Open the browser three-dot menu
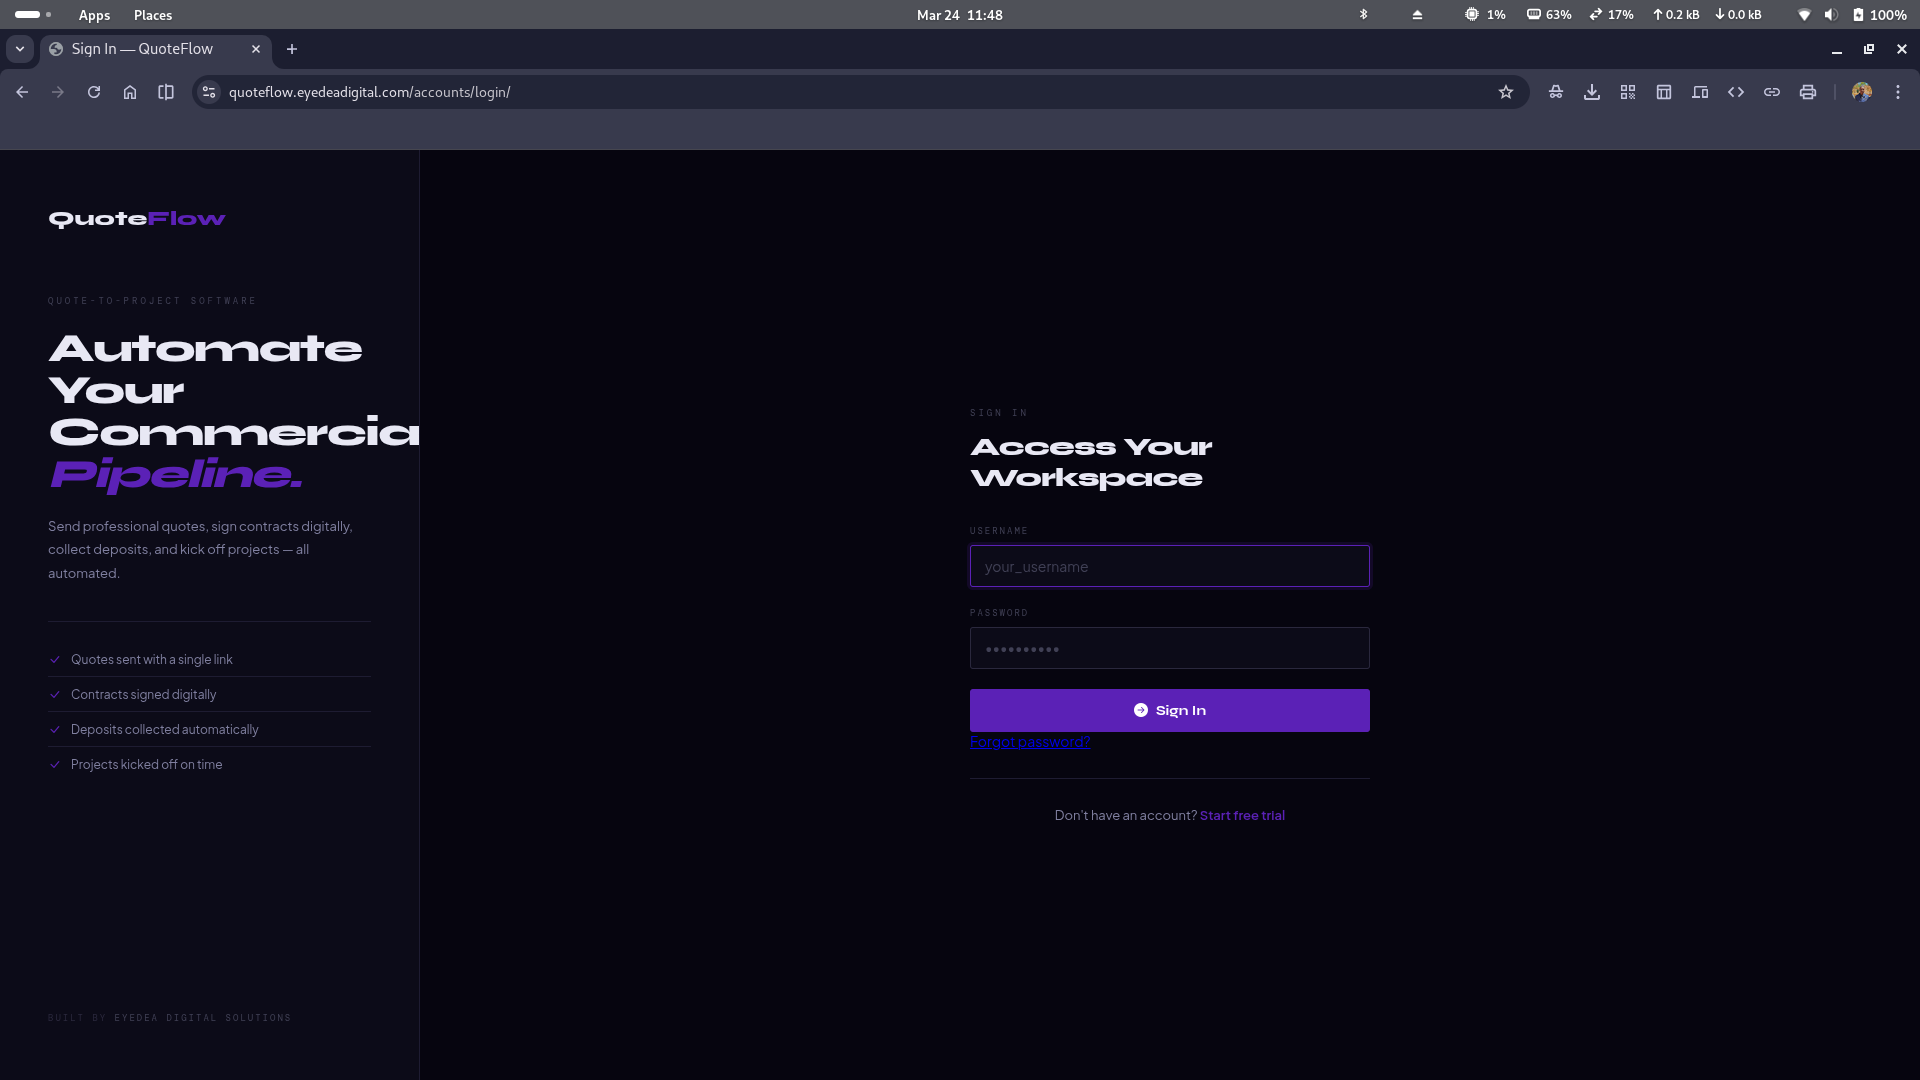This screenshot has height=1080, width=1920. click(x=1898, y=92)
